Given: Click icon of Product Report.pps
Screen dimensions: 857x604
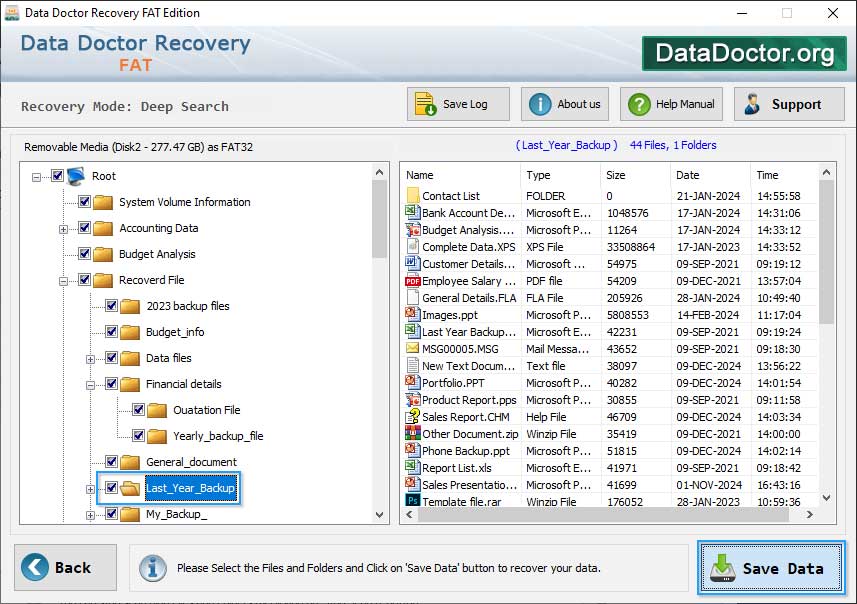Looking at the screenshot, I should tap(413, 400).
